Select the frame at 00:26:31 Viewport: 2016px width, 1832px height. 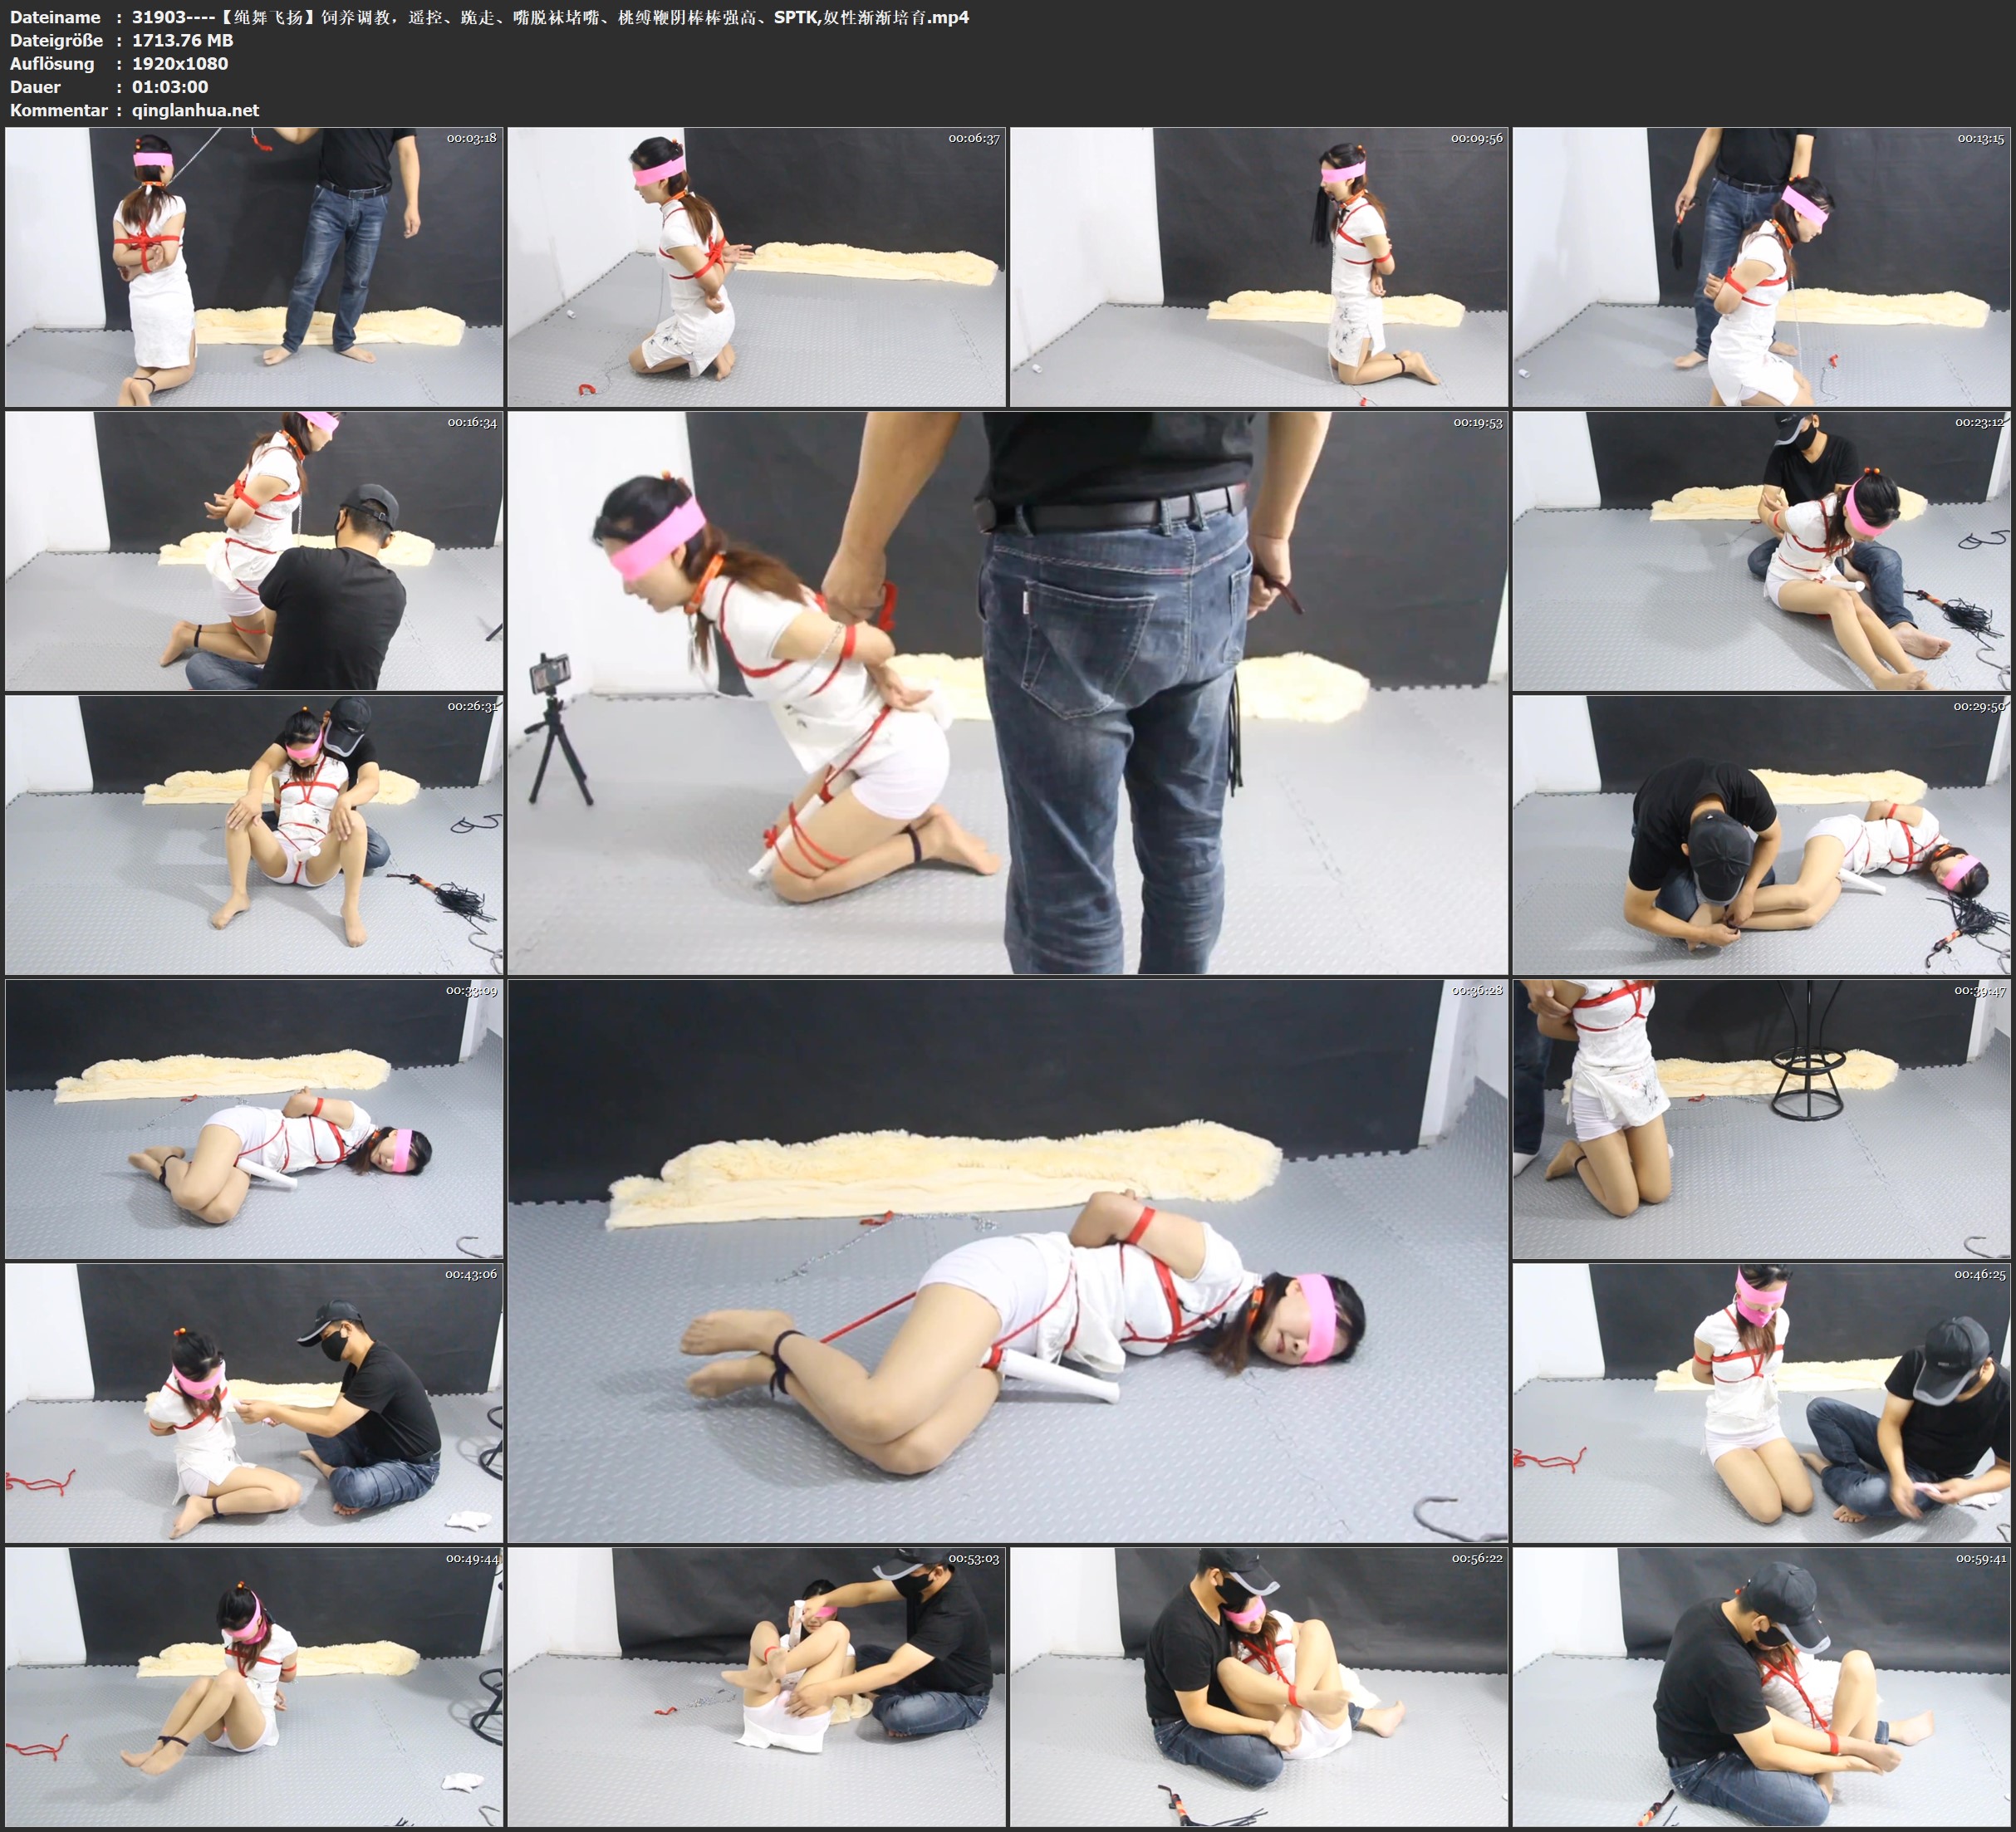click(x=254, y=835)
